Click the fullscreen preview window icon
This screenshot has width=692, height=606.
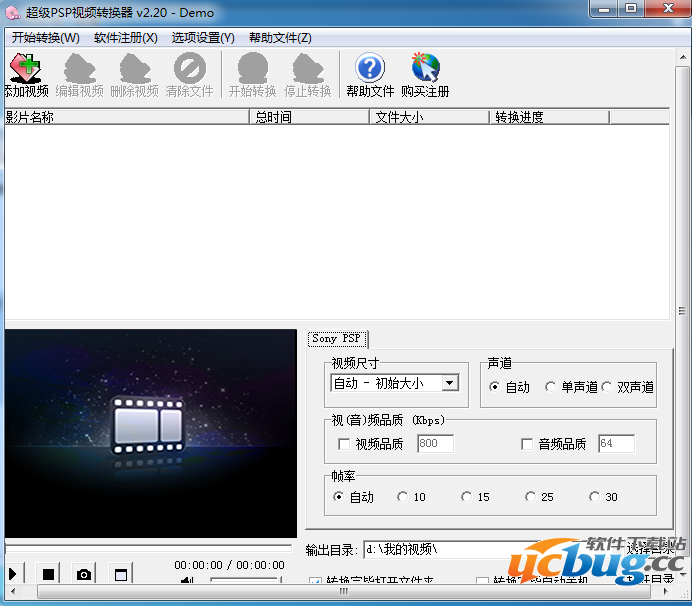click(121, 574)
